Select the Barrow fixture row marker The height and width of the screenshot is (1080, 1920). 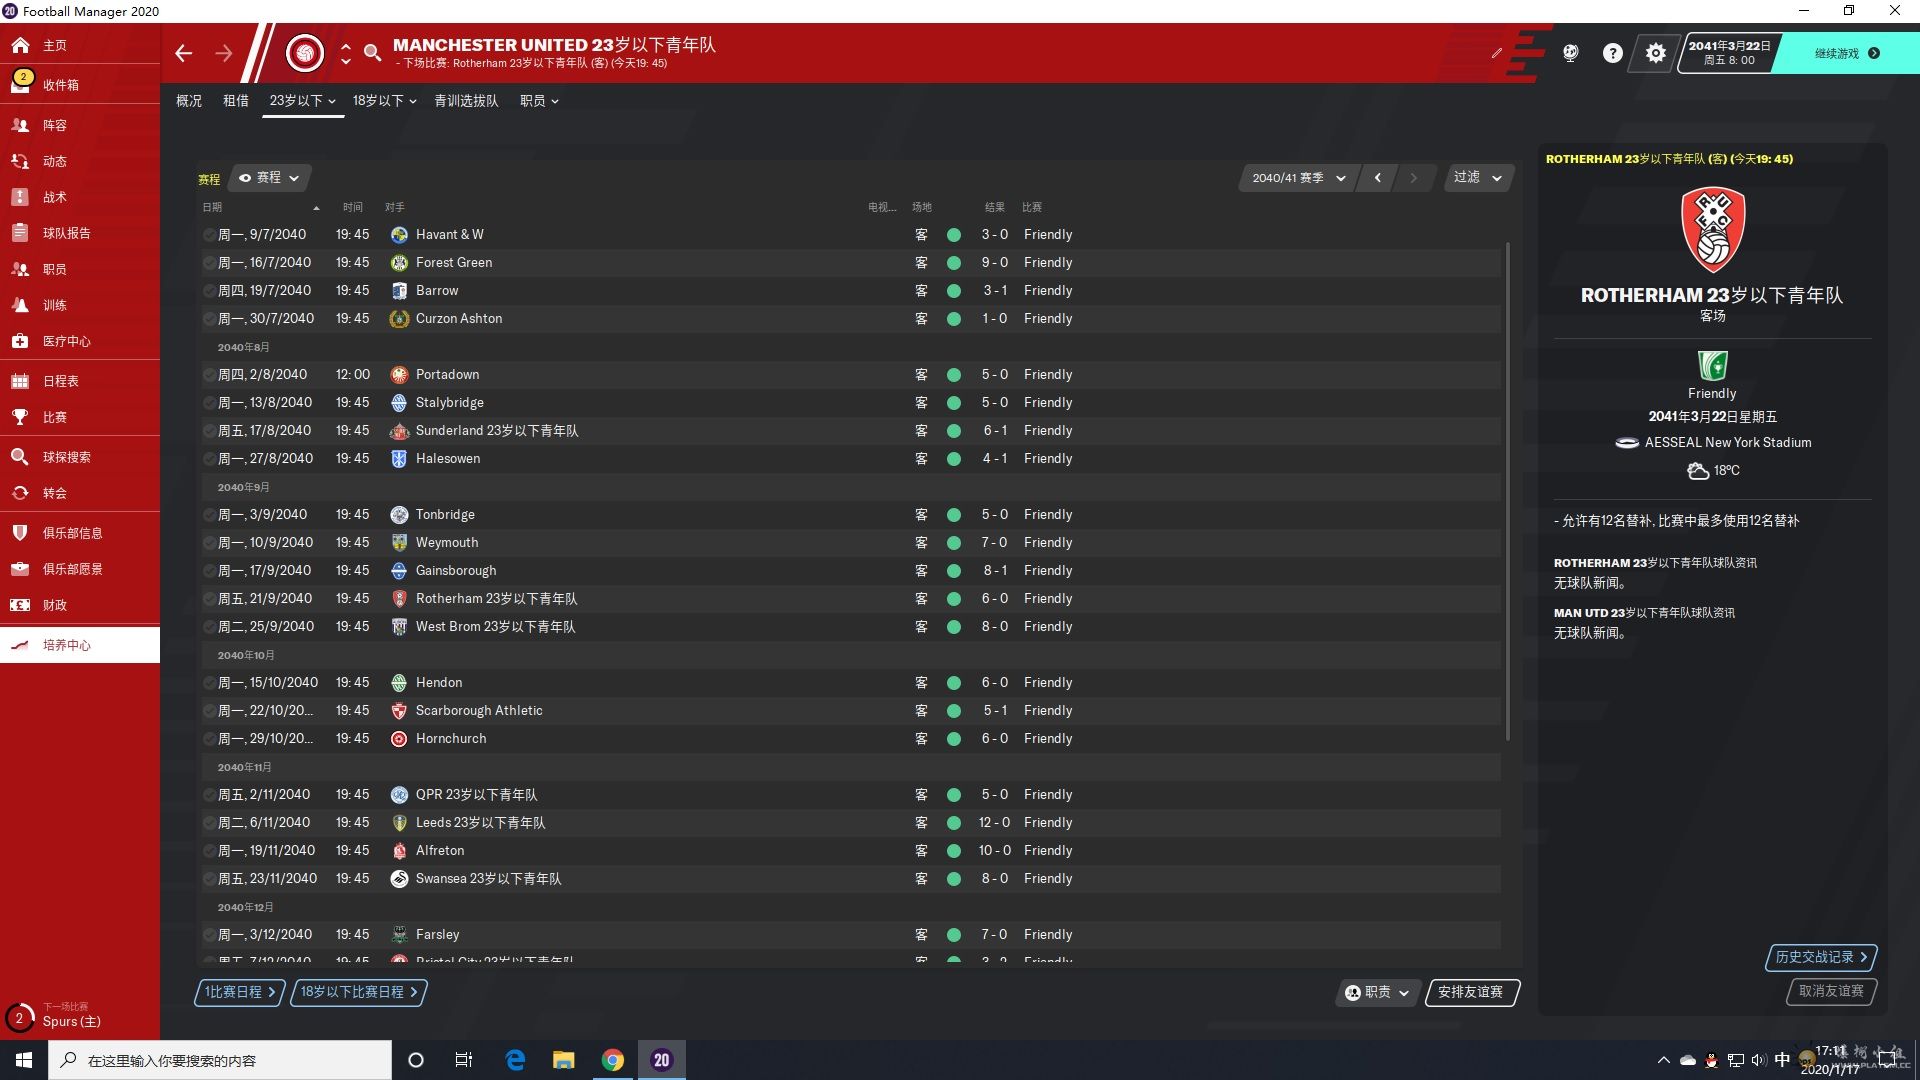[209, 291]
